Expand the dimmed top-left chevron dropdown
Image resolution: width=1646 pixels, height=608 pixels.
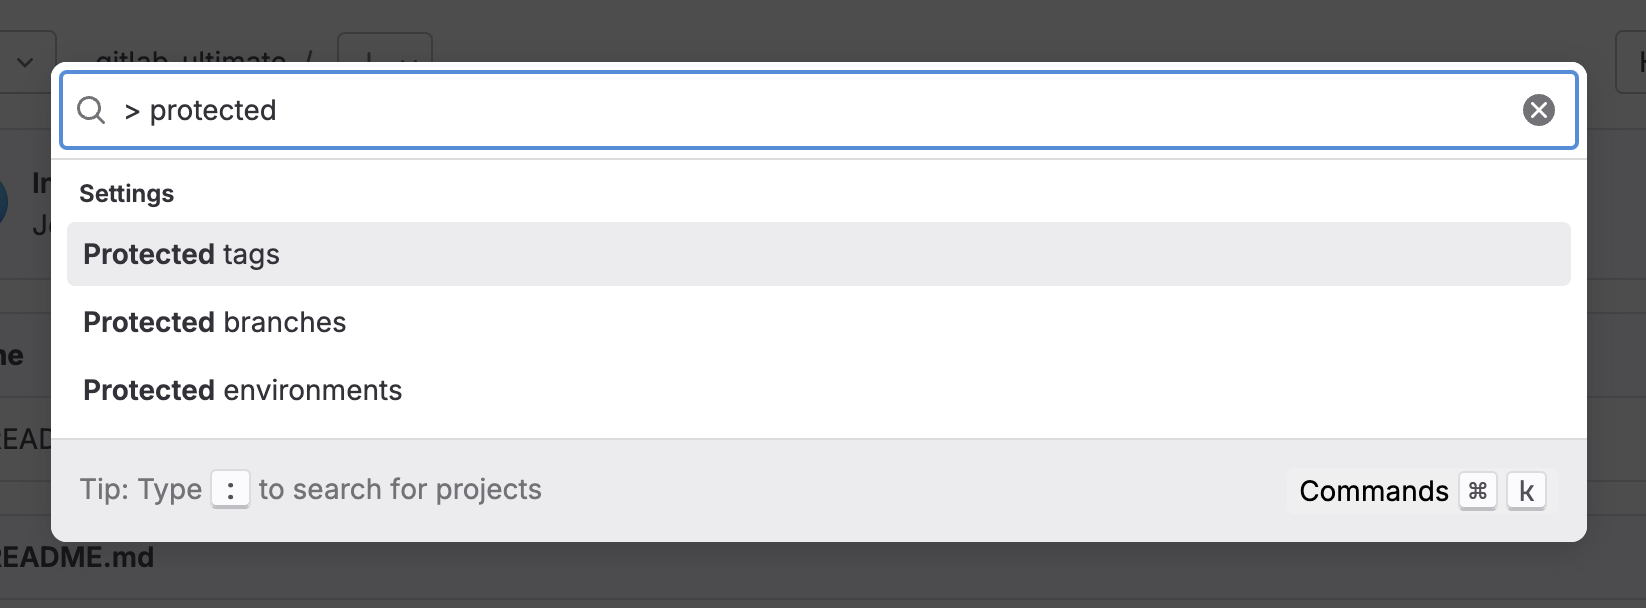(x=25, y=60)
